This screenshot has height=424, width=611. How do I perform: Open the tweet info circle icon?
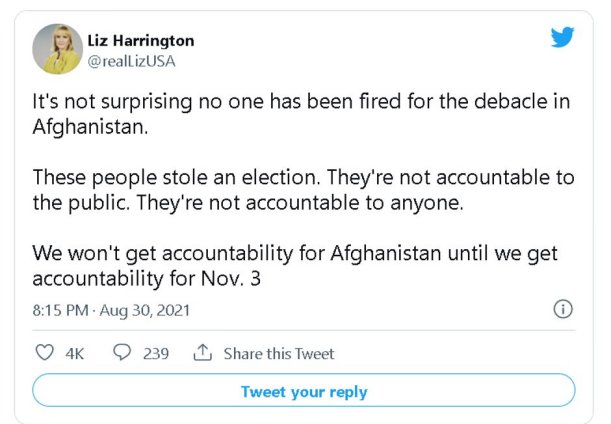(x=563, y=309)
